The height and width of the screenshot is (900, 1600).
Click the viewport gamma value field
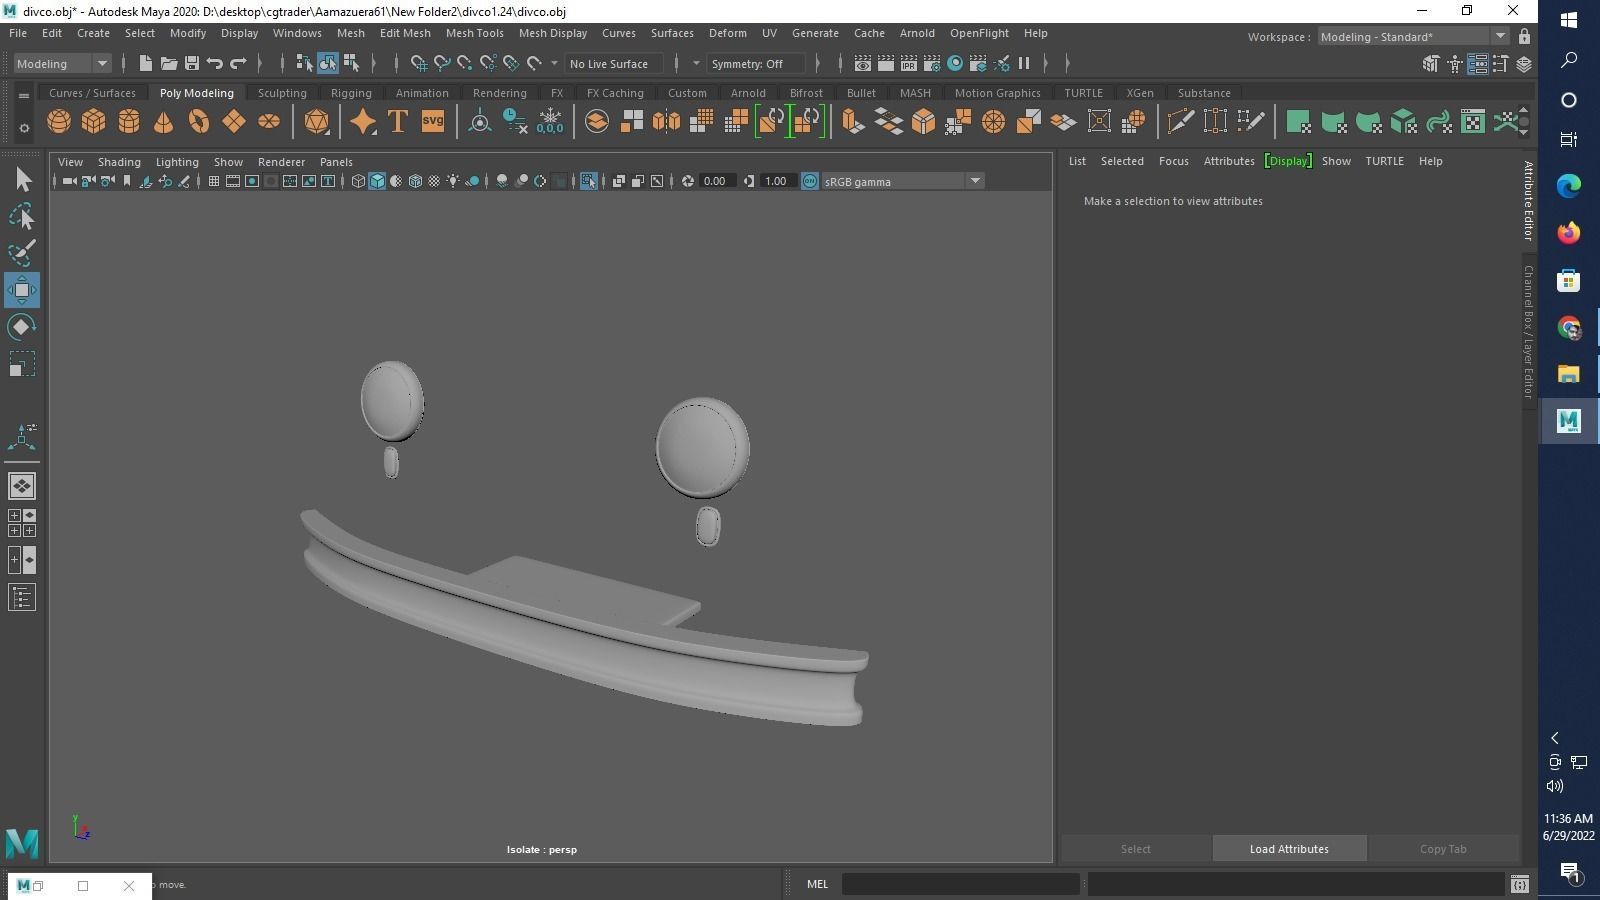point(775,181)
